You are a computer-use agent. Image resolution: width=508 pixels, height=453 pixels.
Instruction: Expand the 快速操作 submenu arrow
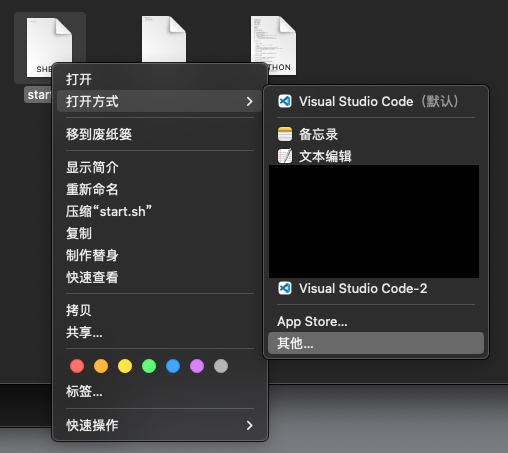coord(249,425)
